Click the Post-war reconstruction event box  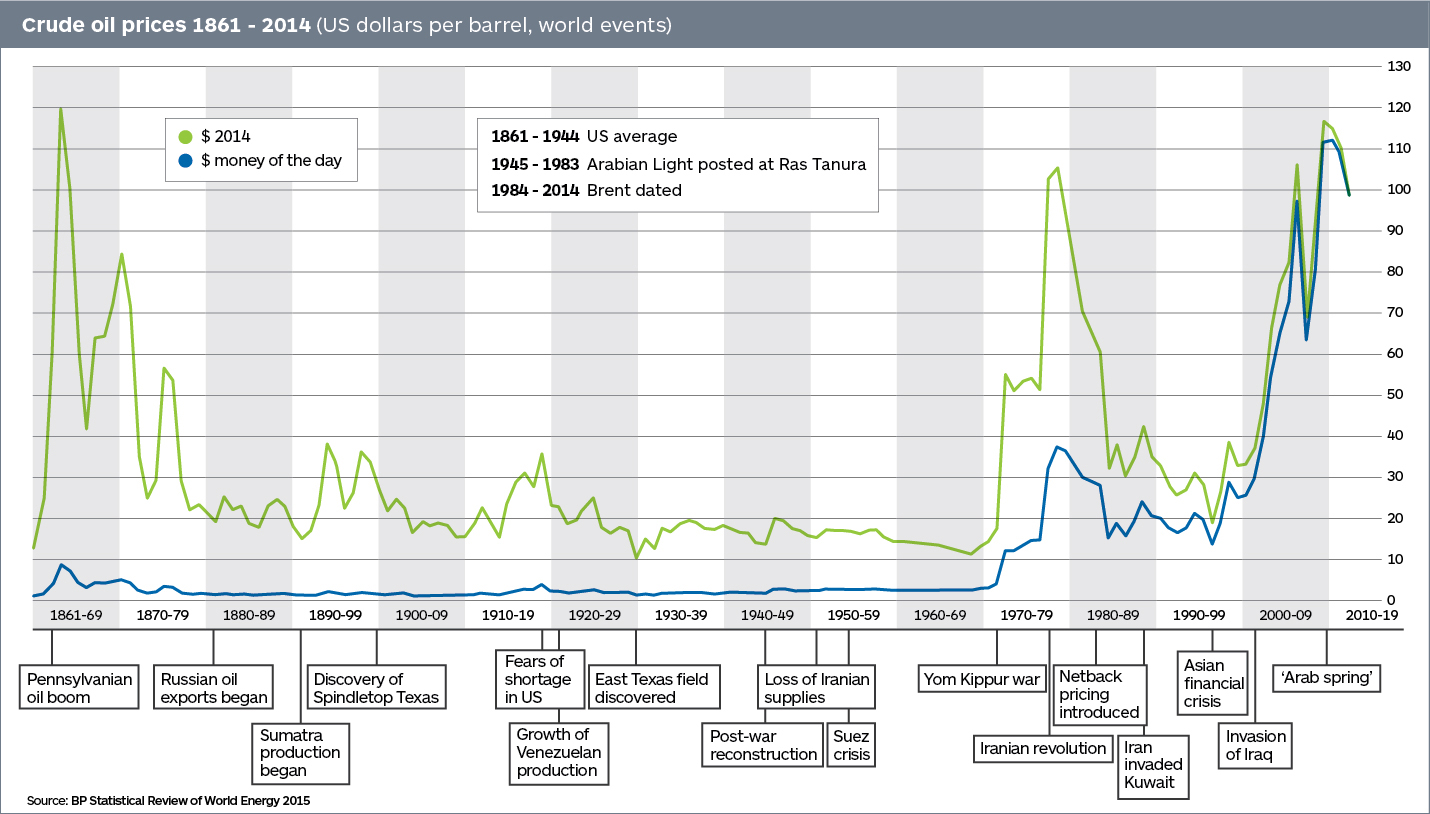763,744
